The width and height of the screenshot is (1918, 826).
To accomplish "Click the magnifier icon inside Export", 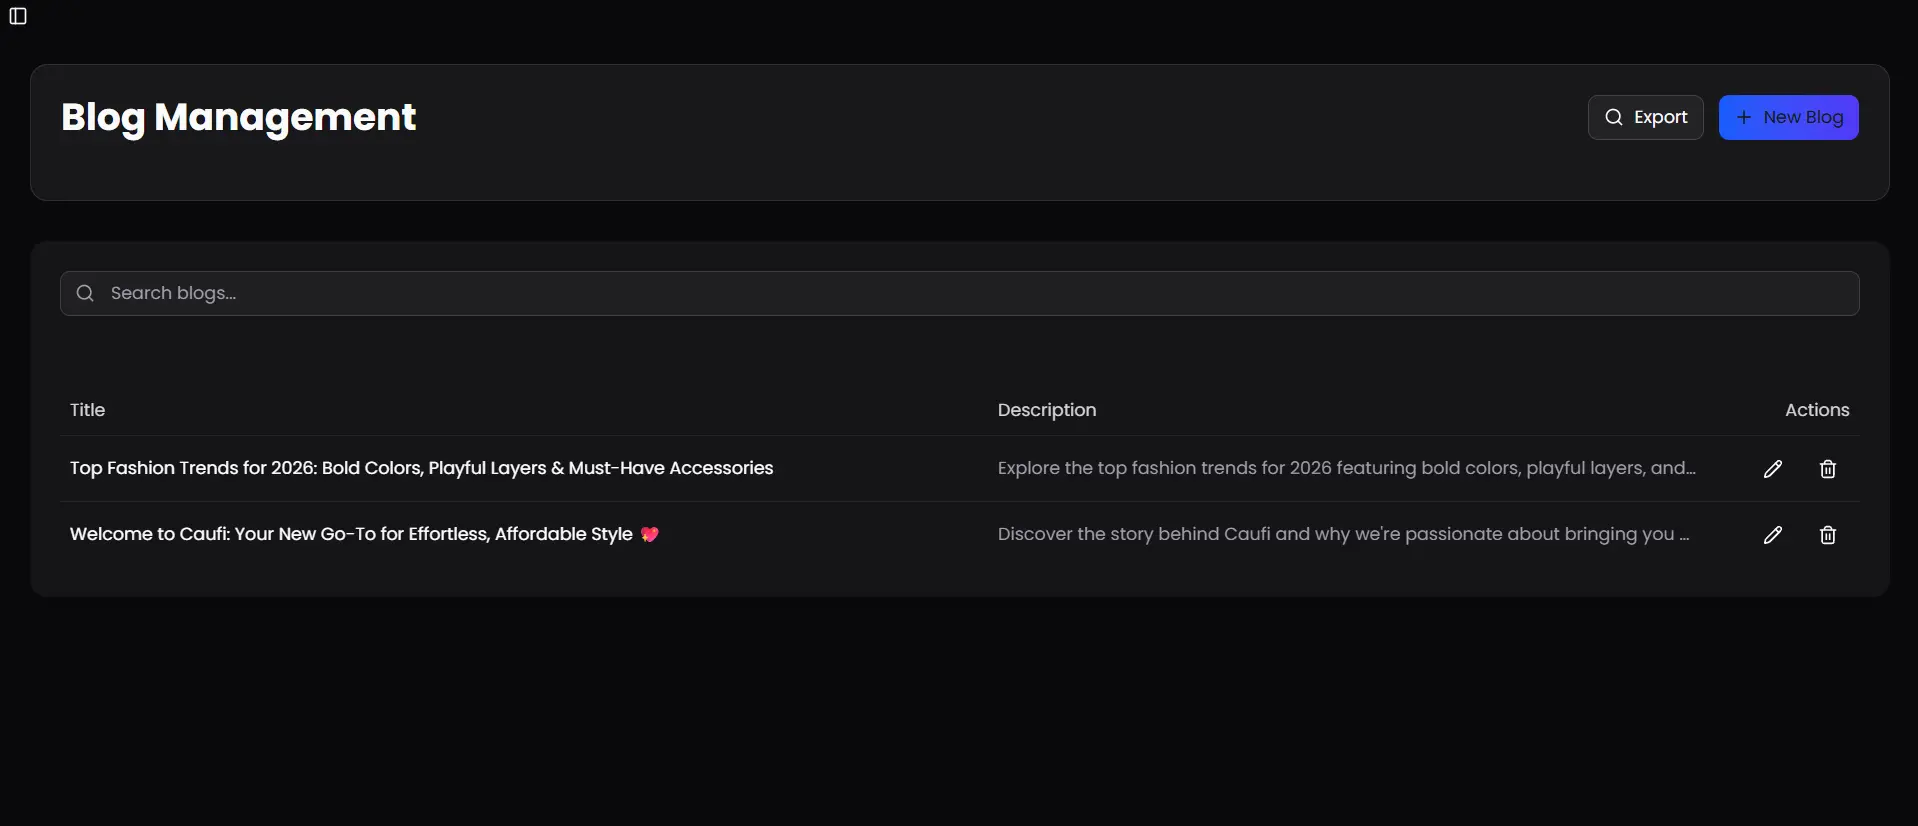I will (x=1613, y=117).
